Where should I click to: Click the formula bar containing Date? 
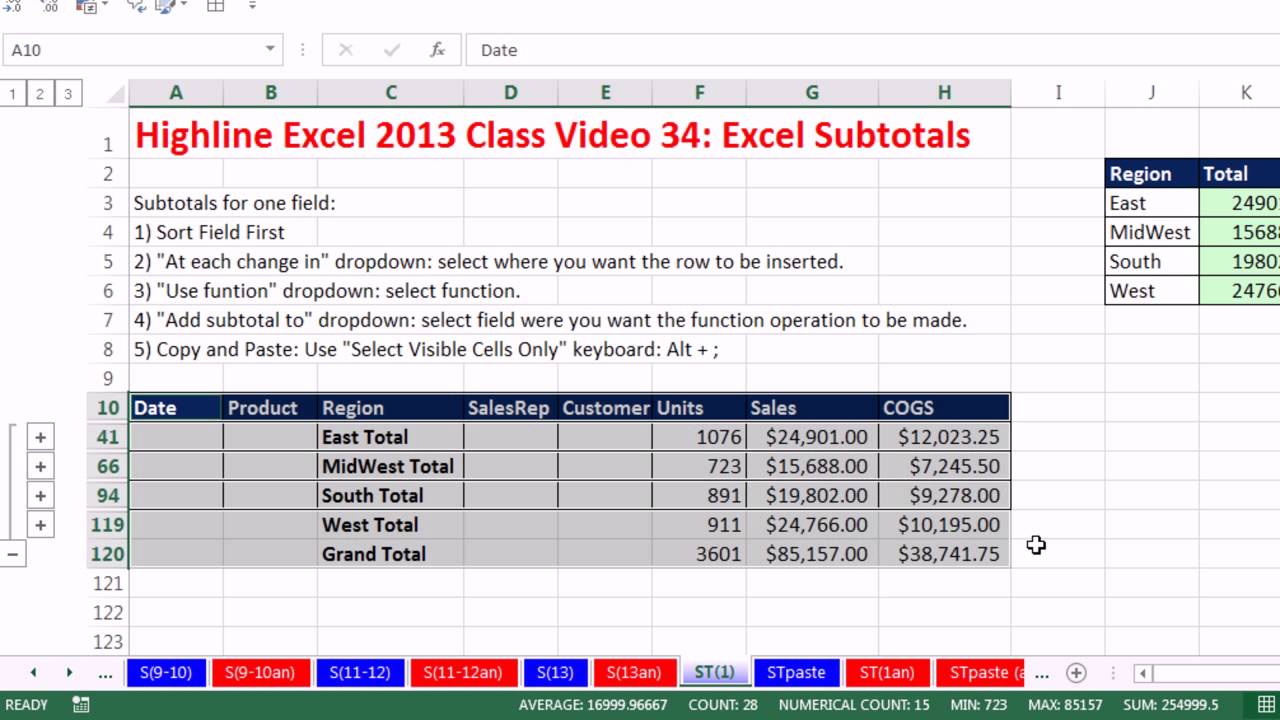[x=875, y=50]
